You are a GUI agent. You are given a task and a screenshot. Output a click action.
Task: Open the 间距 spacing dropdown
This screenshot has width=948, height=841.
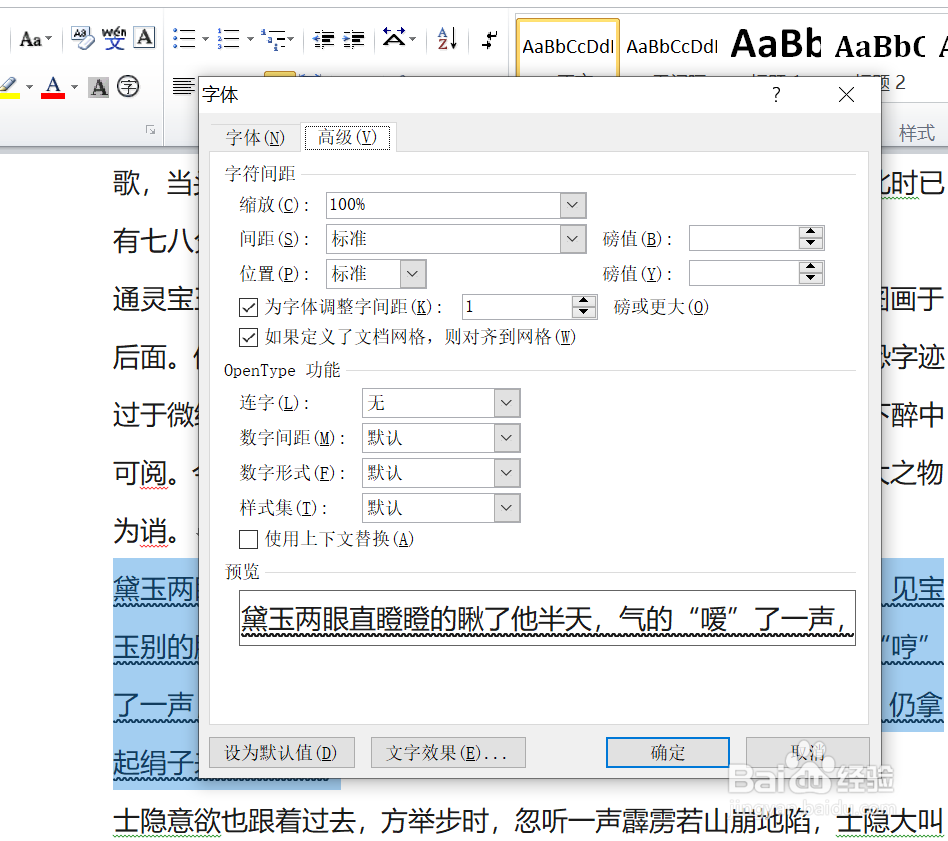point(572,239)
